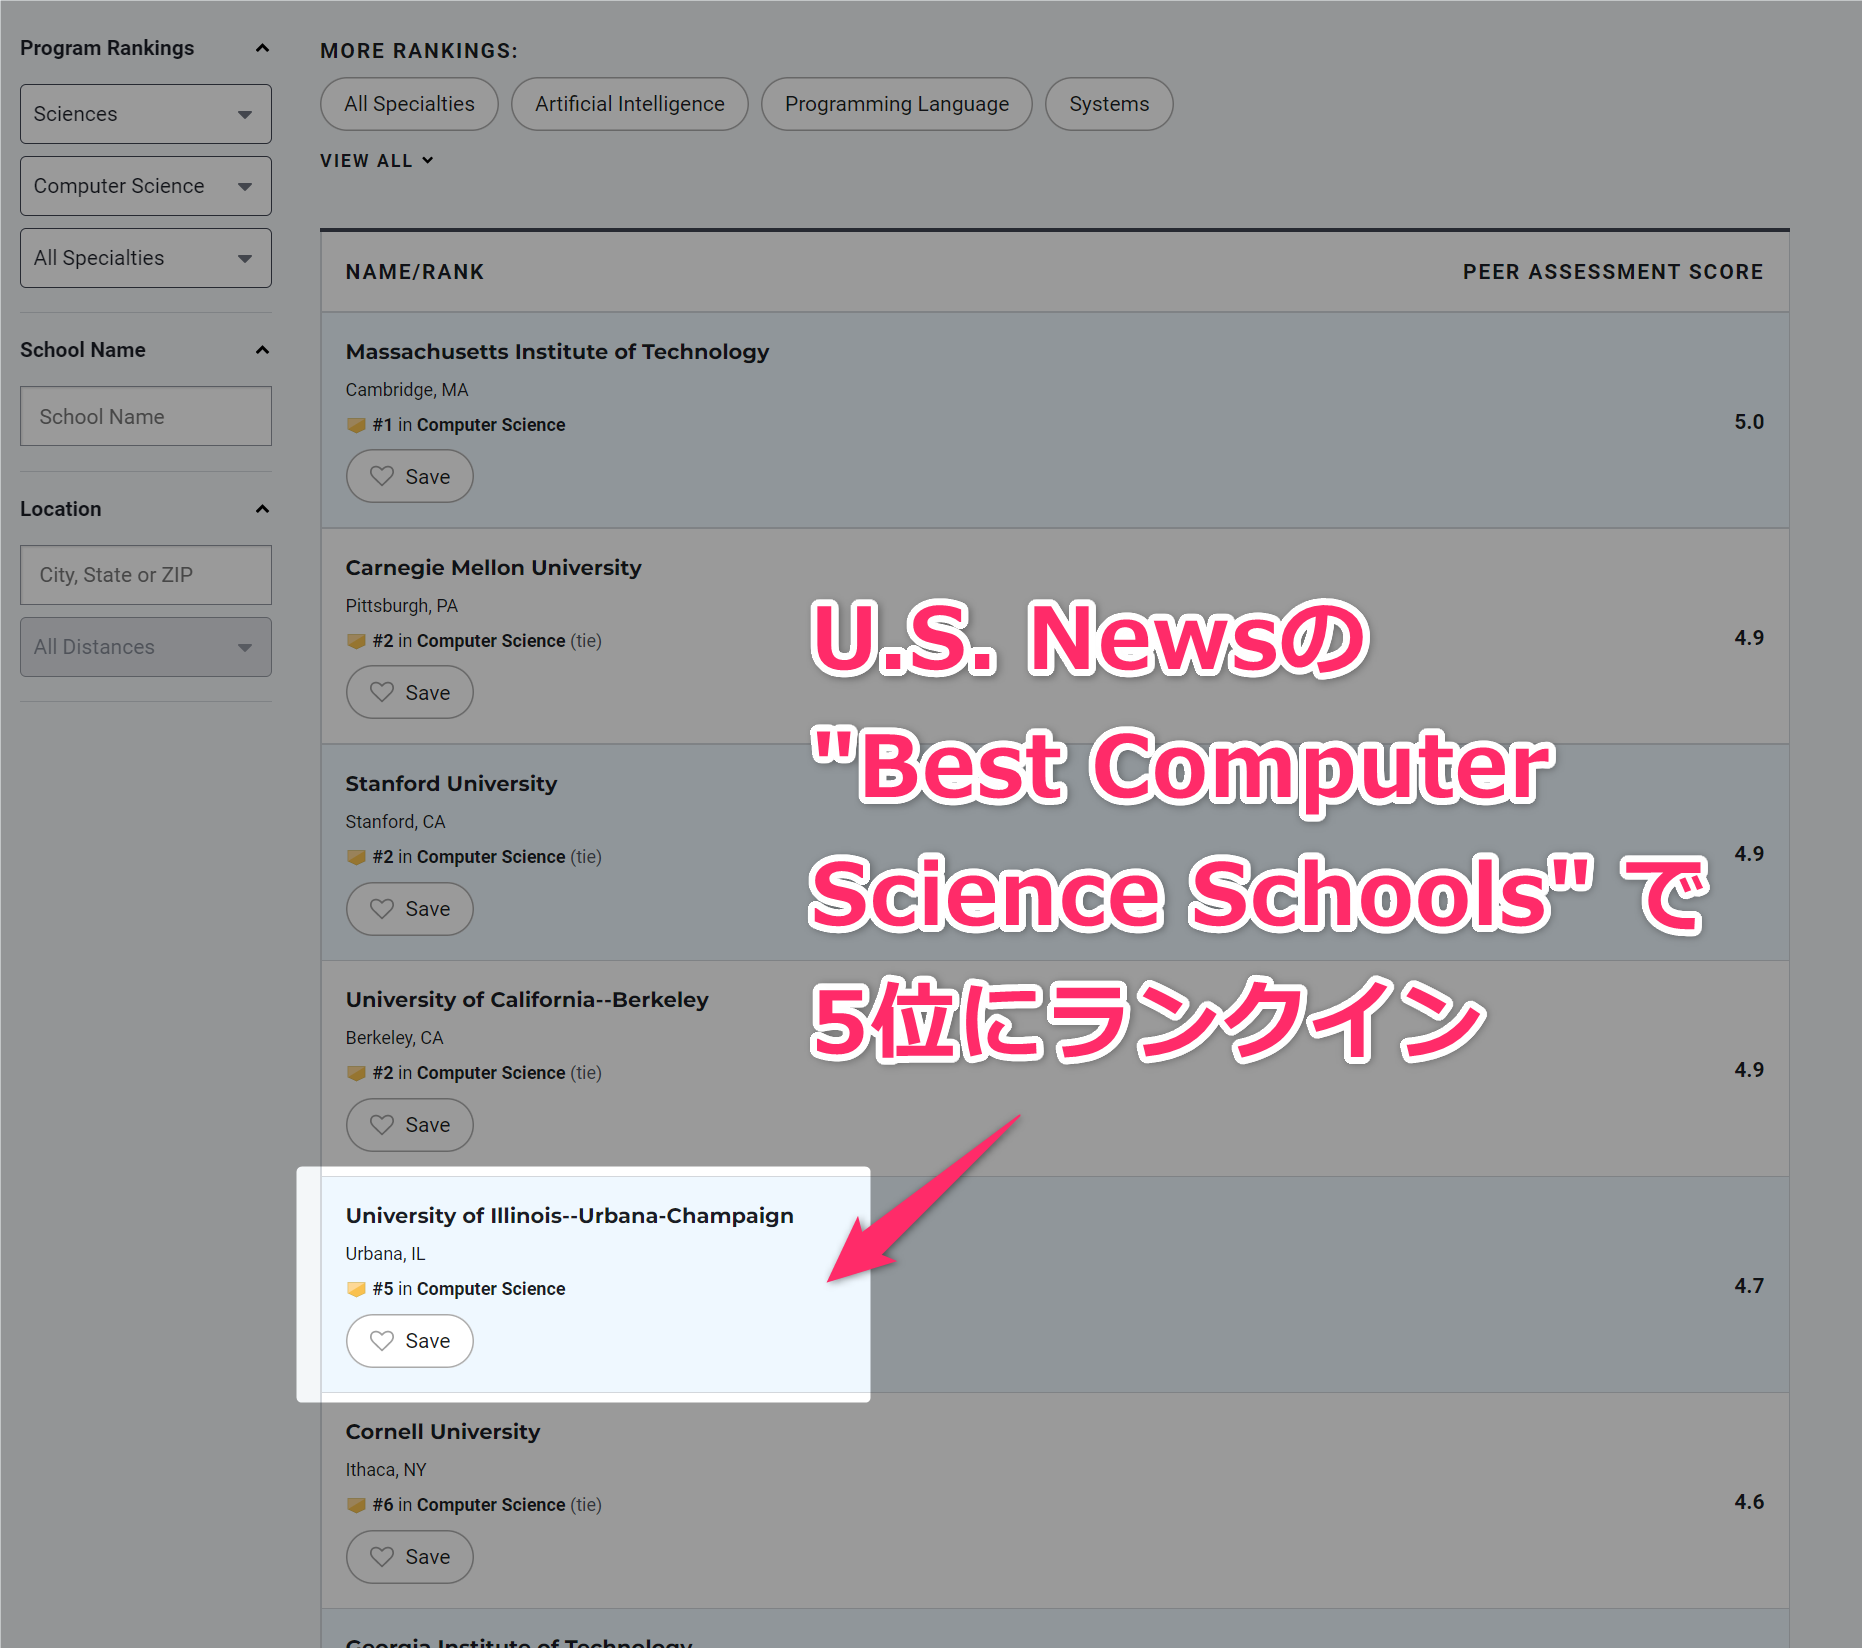
Task: Click the NAME/RANK column header
Action: (415, 271)
